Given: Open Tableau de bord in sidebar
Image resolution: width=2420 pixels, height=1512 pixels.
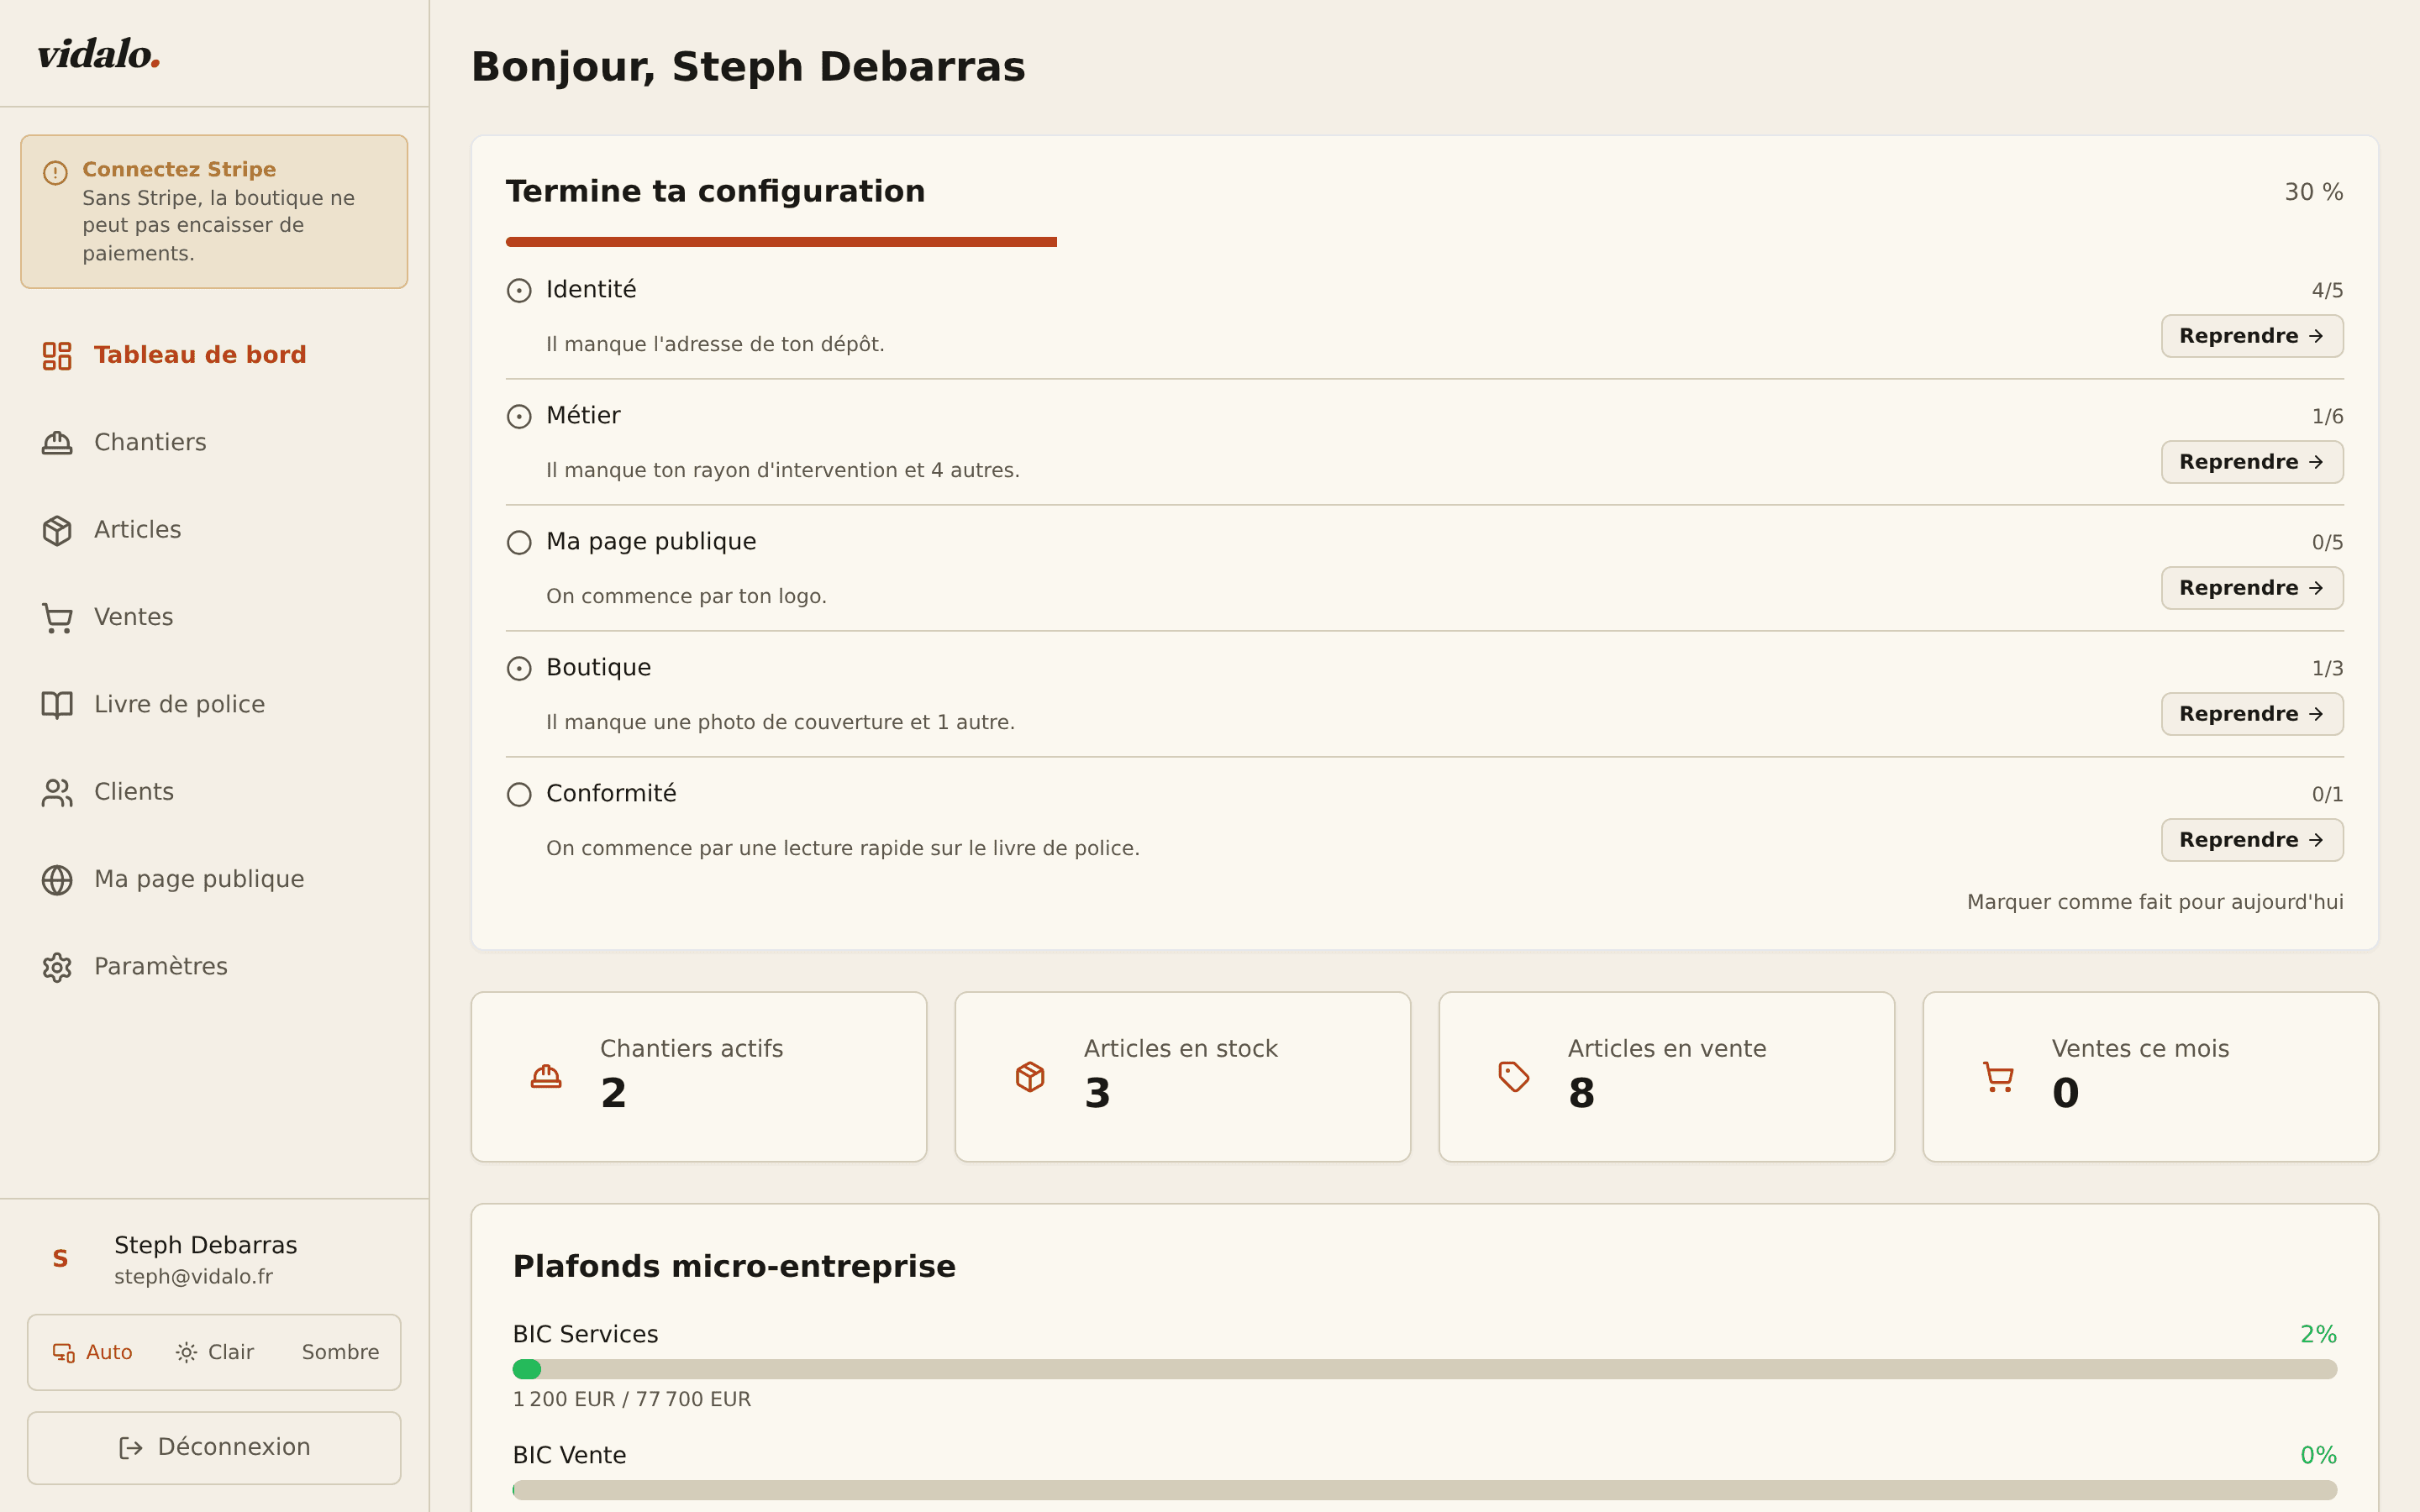Looking at the screenshot, I should click(214, 355).
